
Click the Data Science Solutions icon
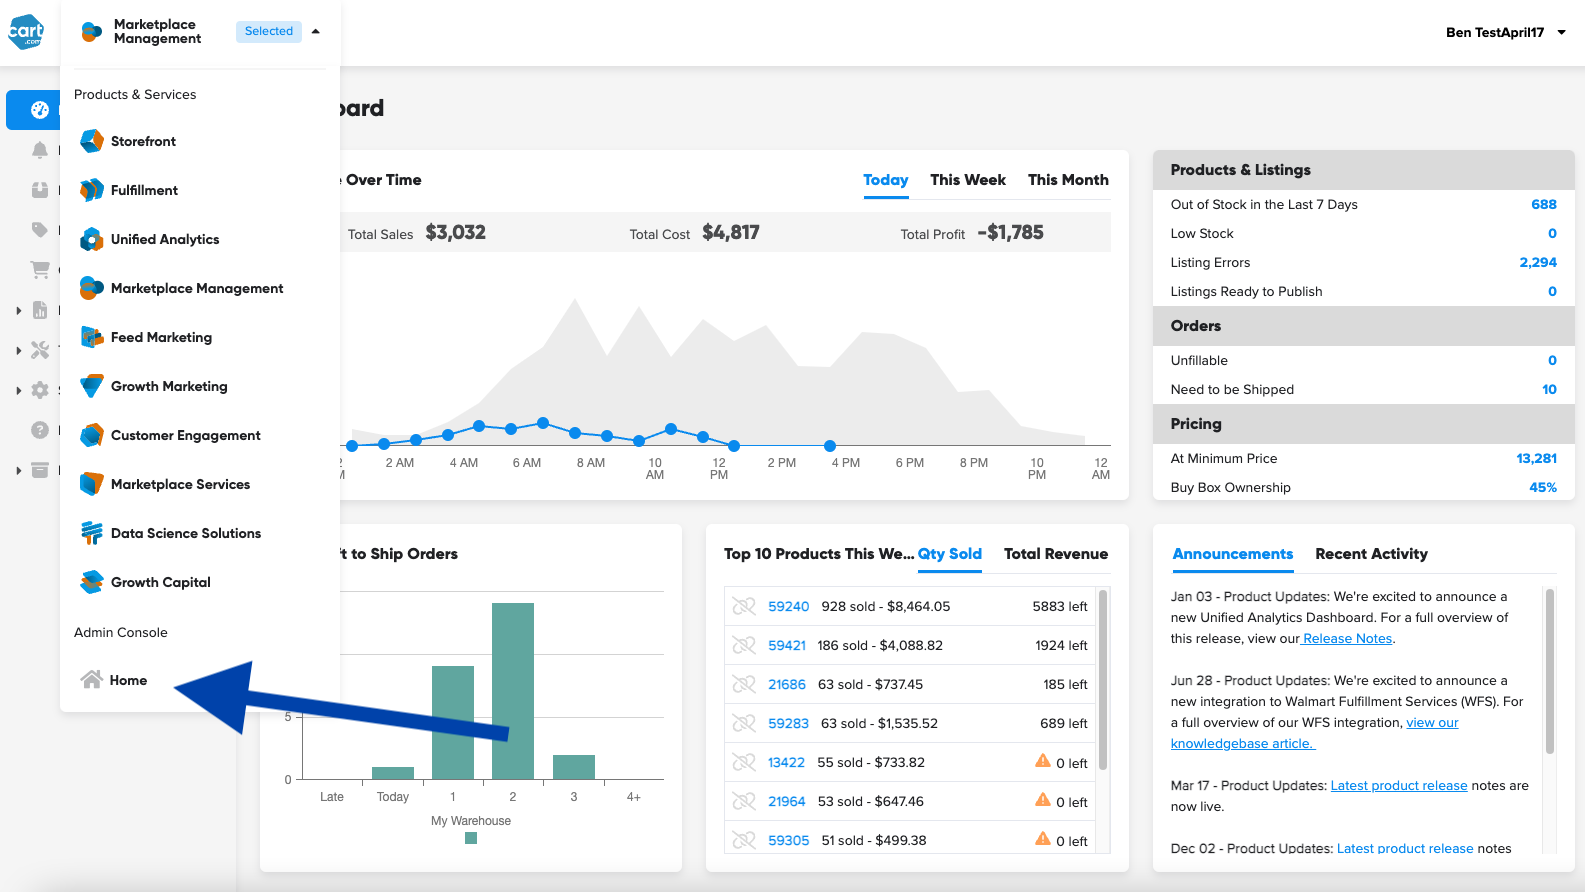pos(92,533)
